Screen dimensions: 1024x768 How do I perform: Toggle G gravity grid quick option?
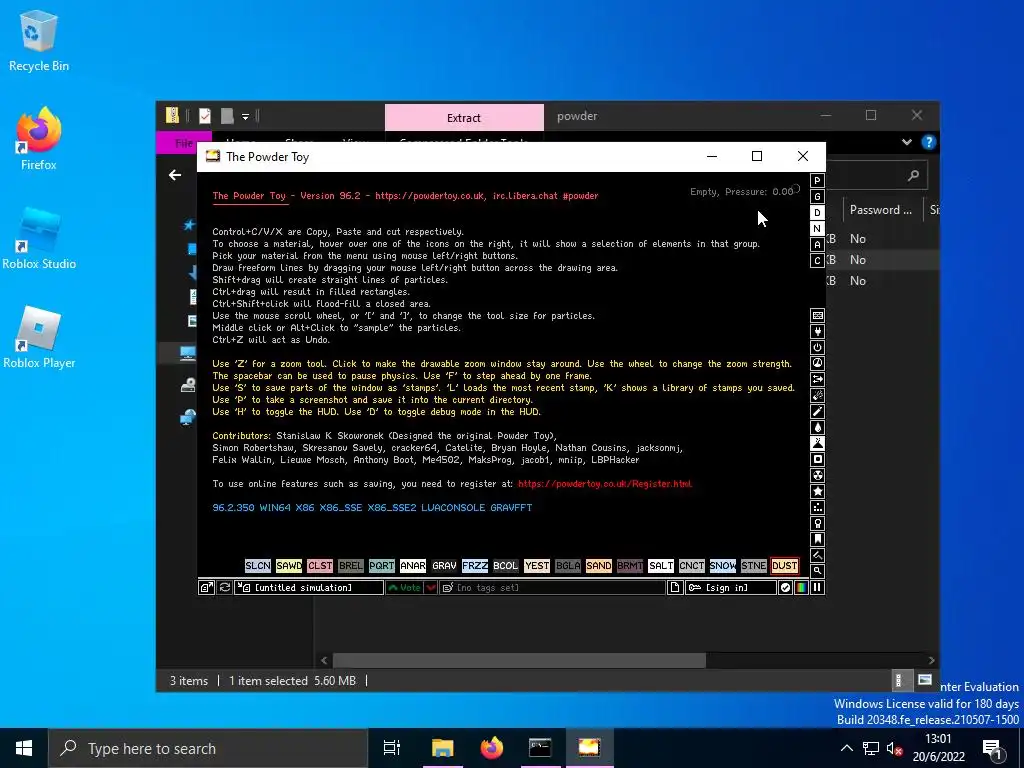tap(817, 197)
